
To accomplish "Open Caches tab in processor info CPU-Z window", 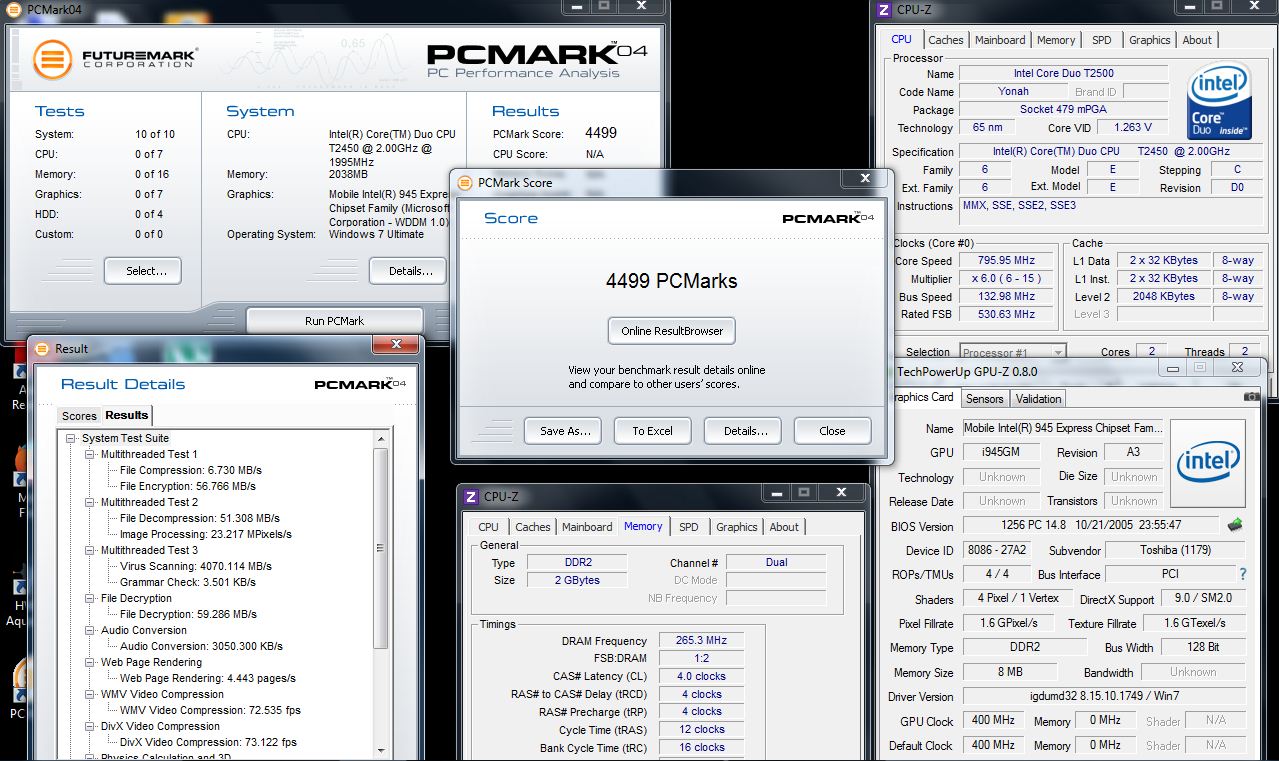I will pyautogui.click(x=945, y=40).
